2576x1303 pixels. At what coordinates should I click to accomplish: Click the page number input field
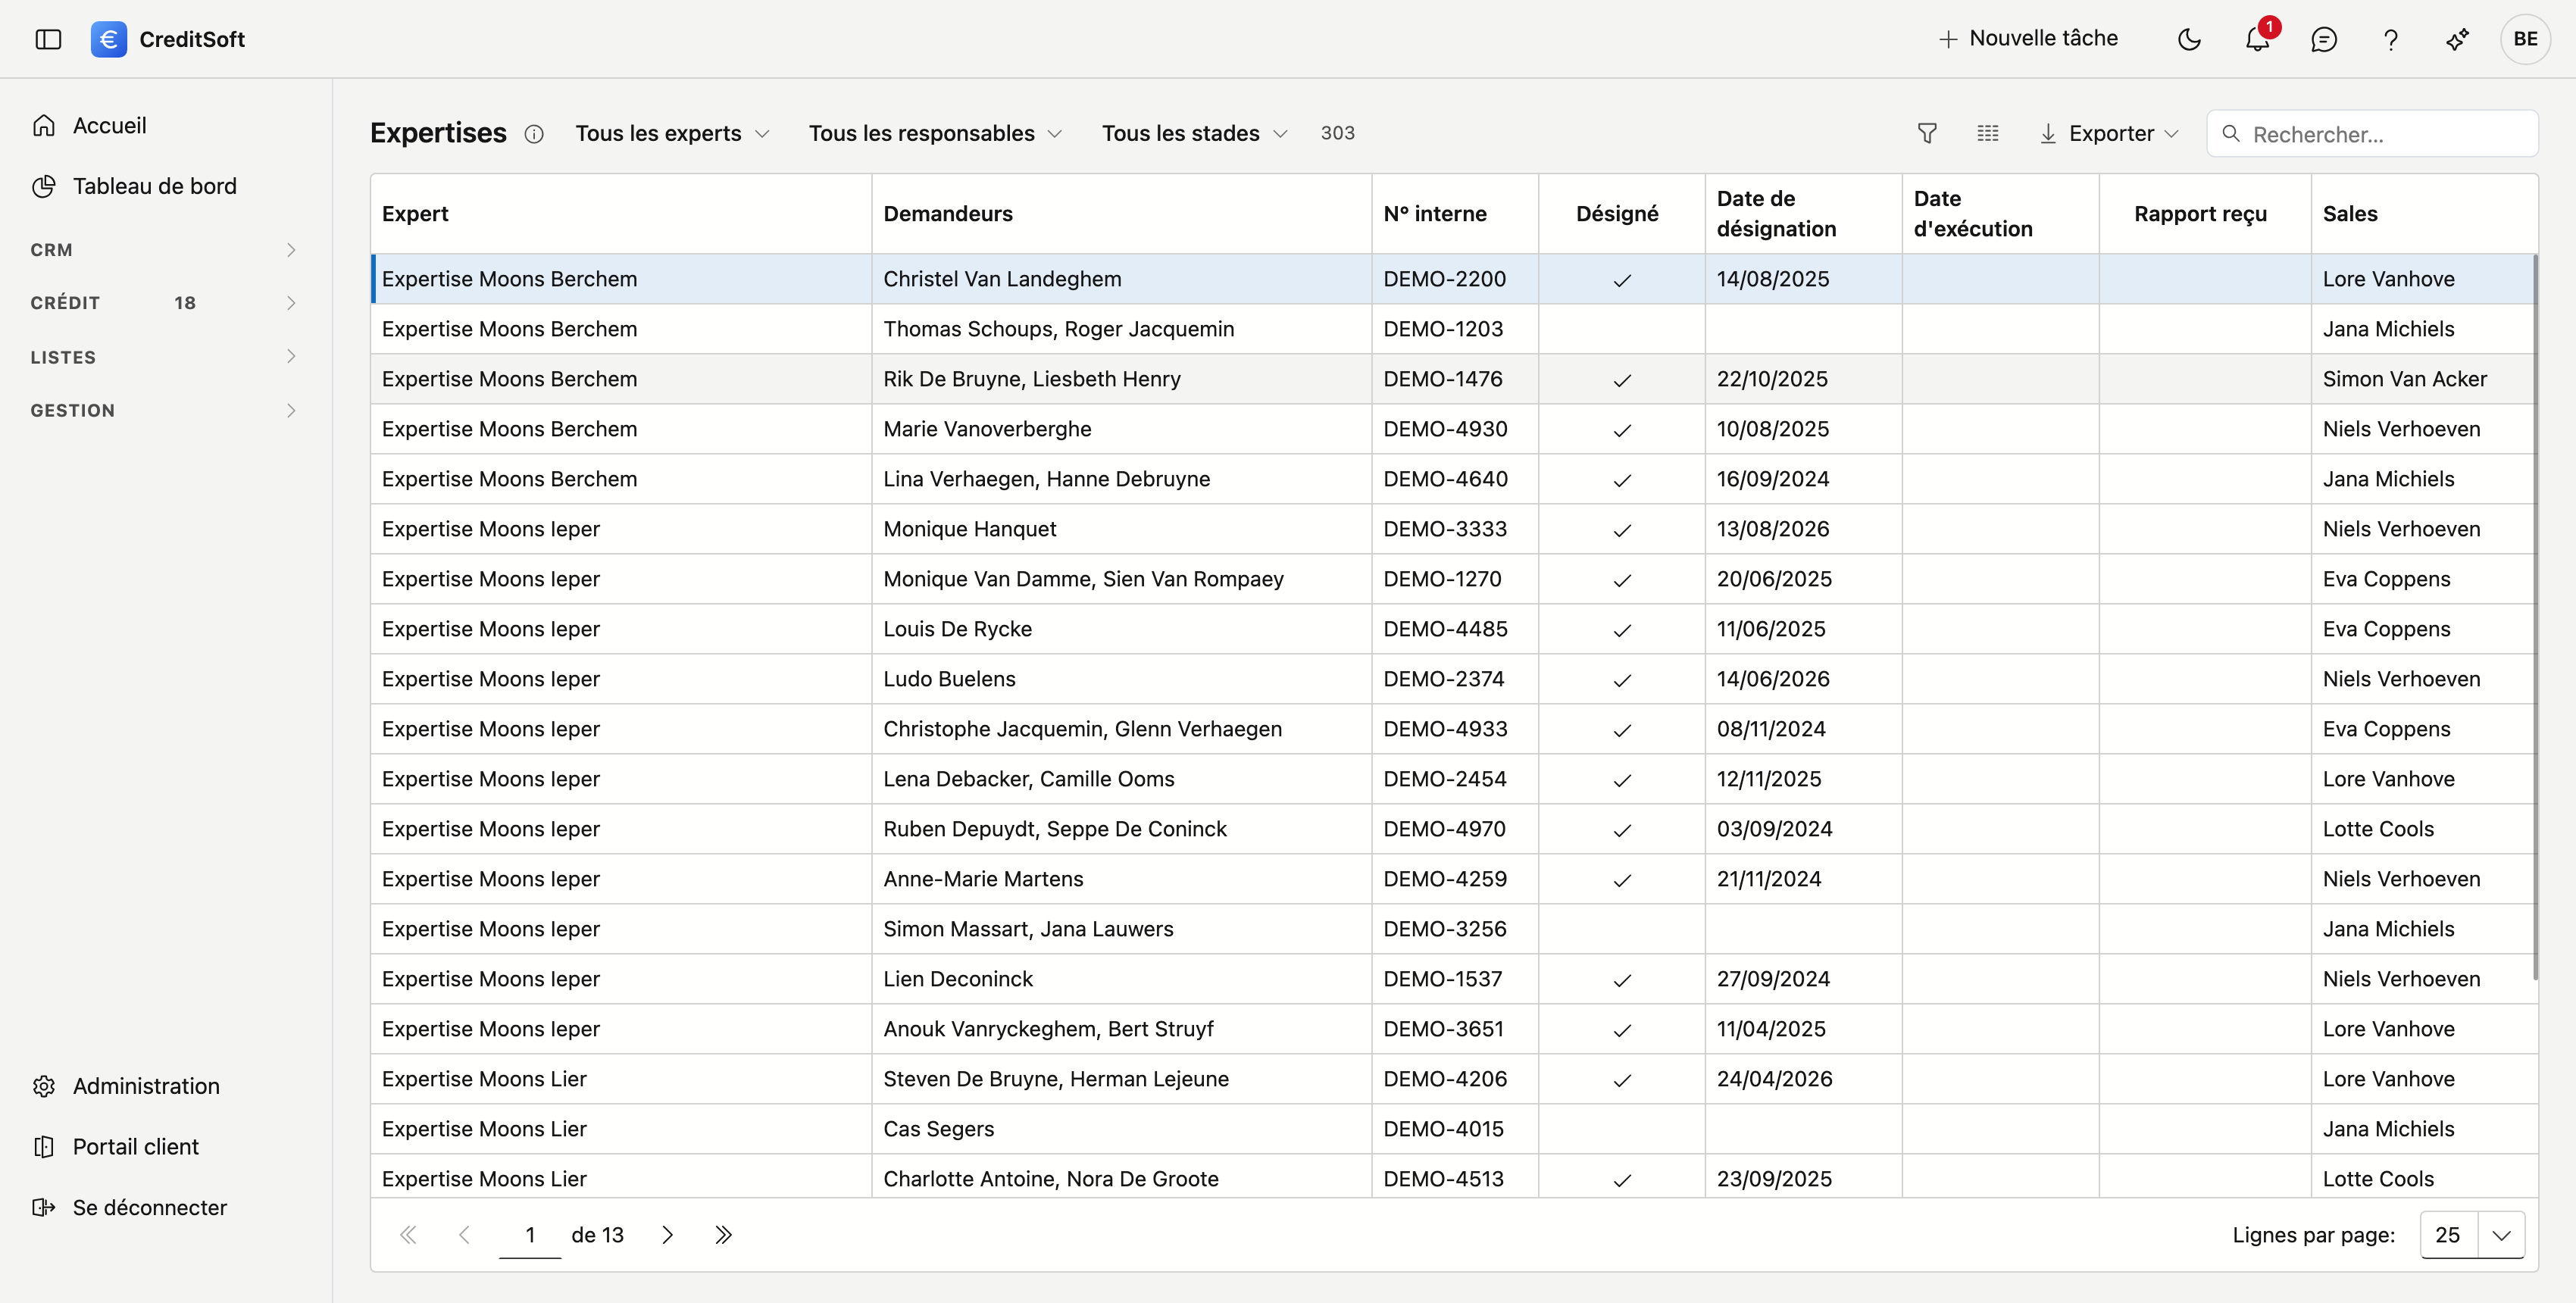coord(530,1235)
